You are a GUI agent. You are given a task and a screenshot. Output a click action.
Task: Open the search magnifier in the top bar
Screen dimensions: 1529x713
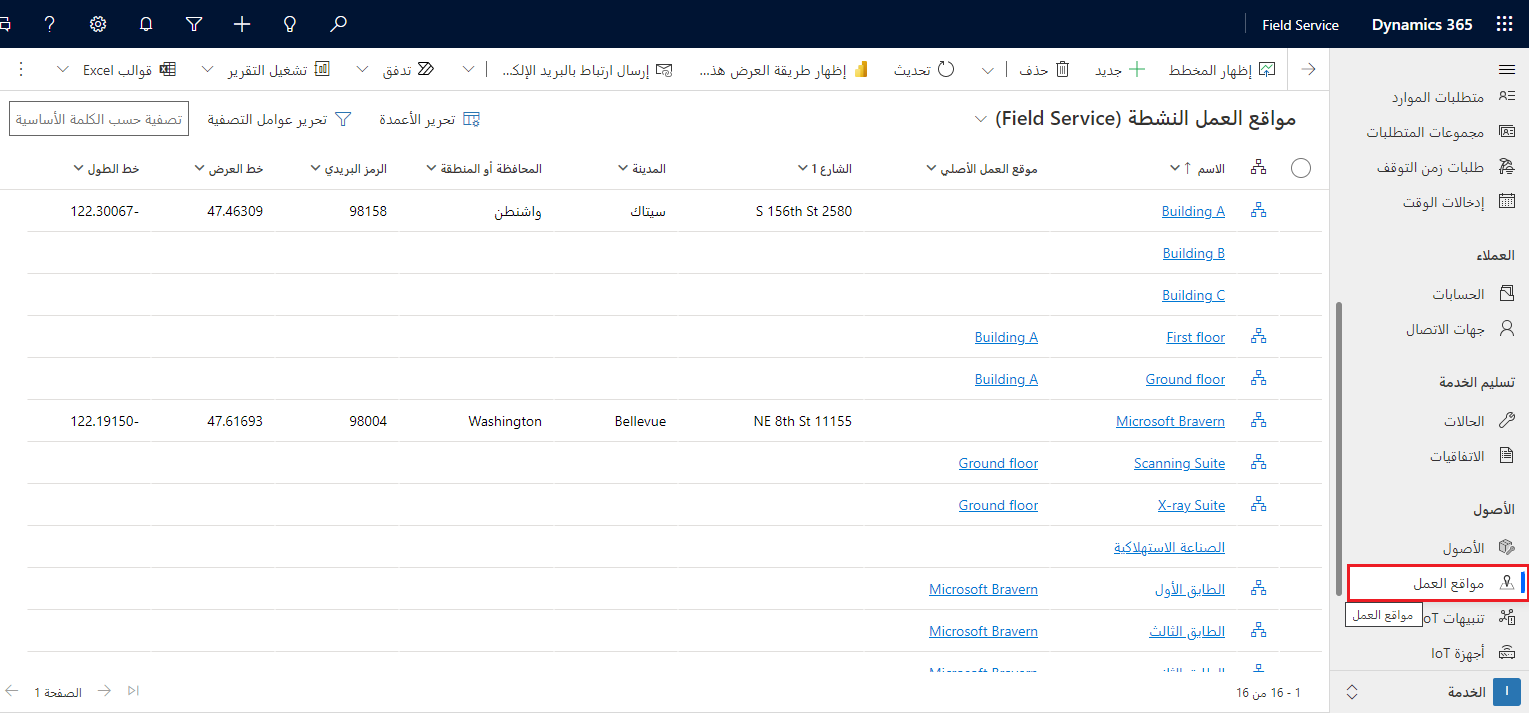339,24
